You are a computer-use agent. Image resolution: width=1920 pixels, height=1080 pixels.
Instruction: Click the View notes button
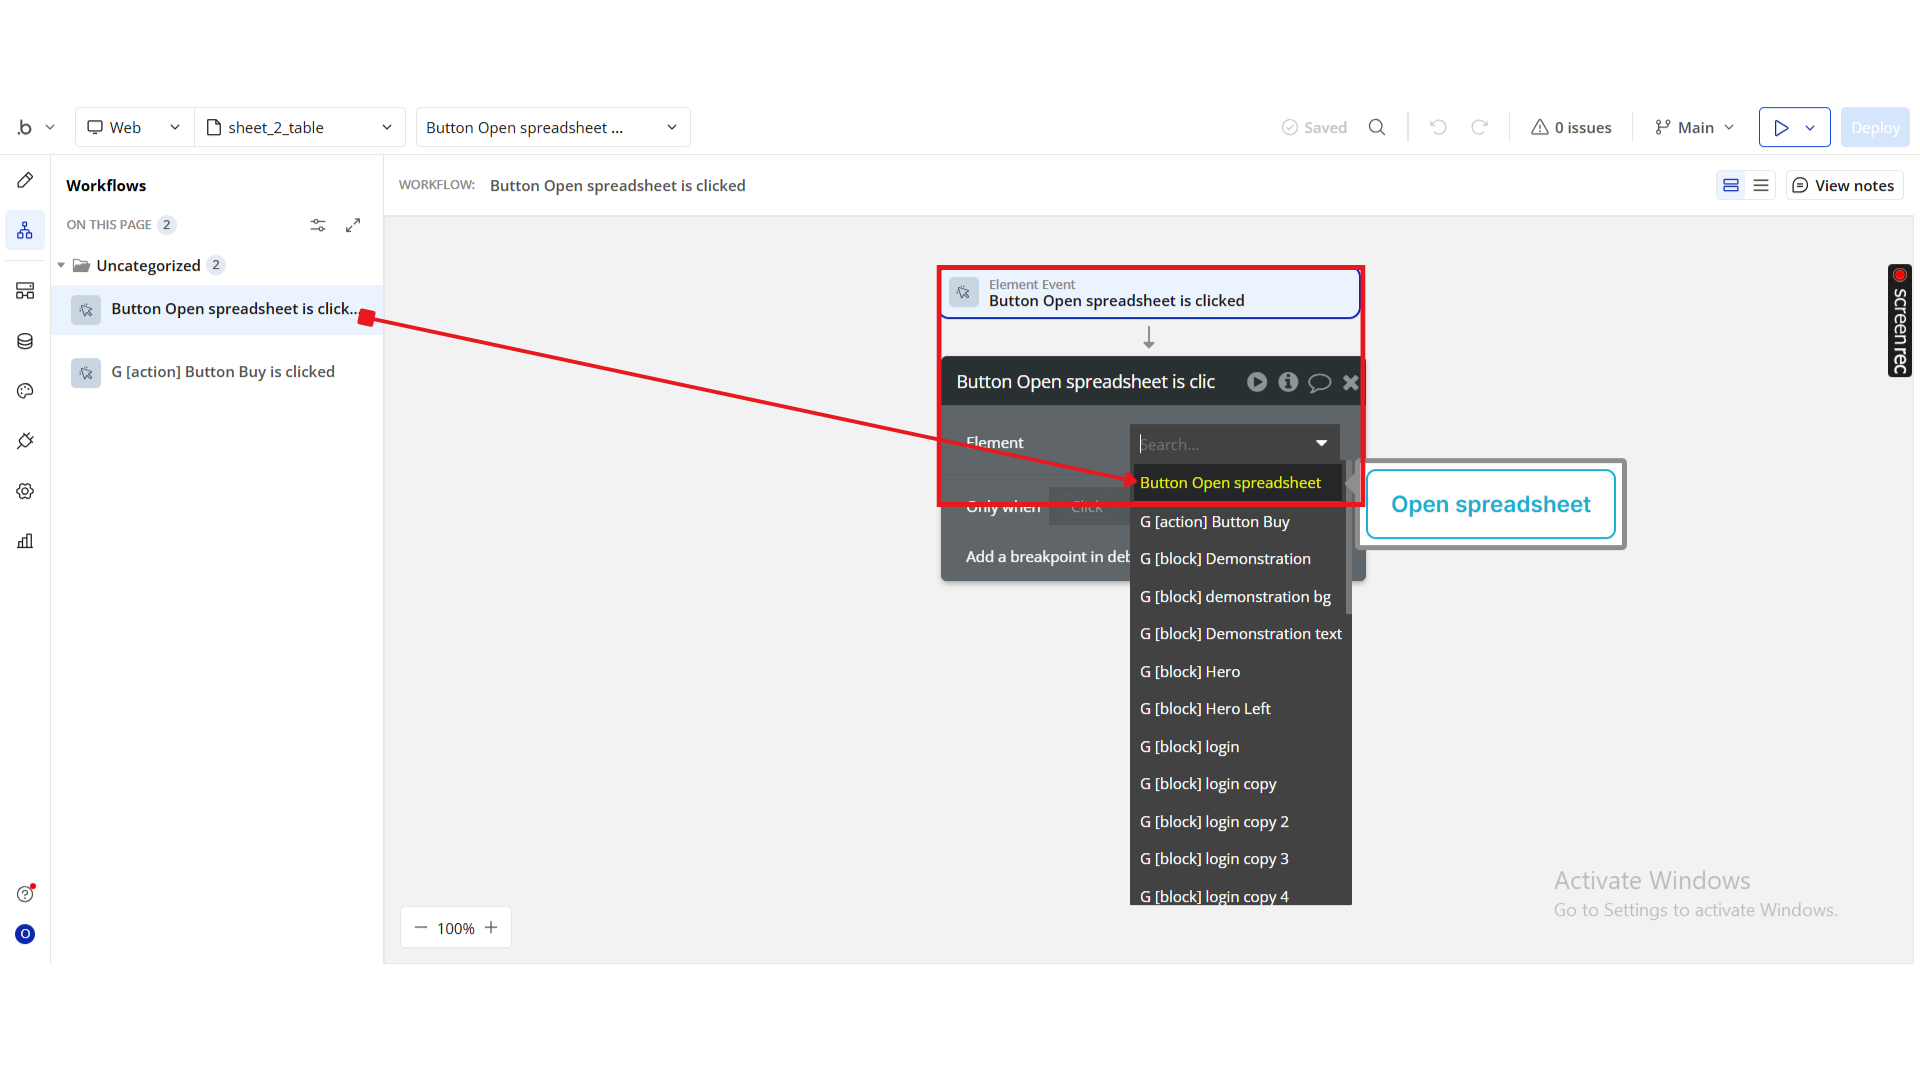1843,185
